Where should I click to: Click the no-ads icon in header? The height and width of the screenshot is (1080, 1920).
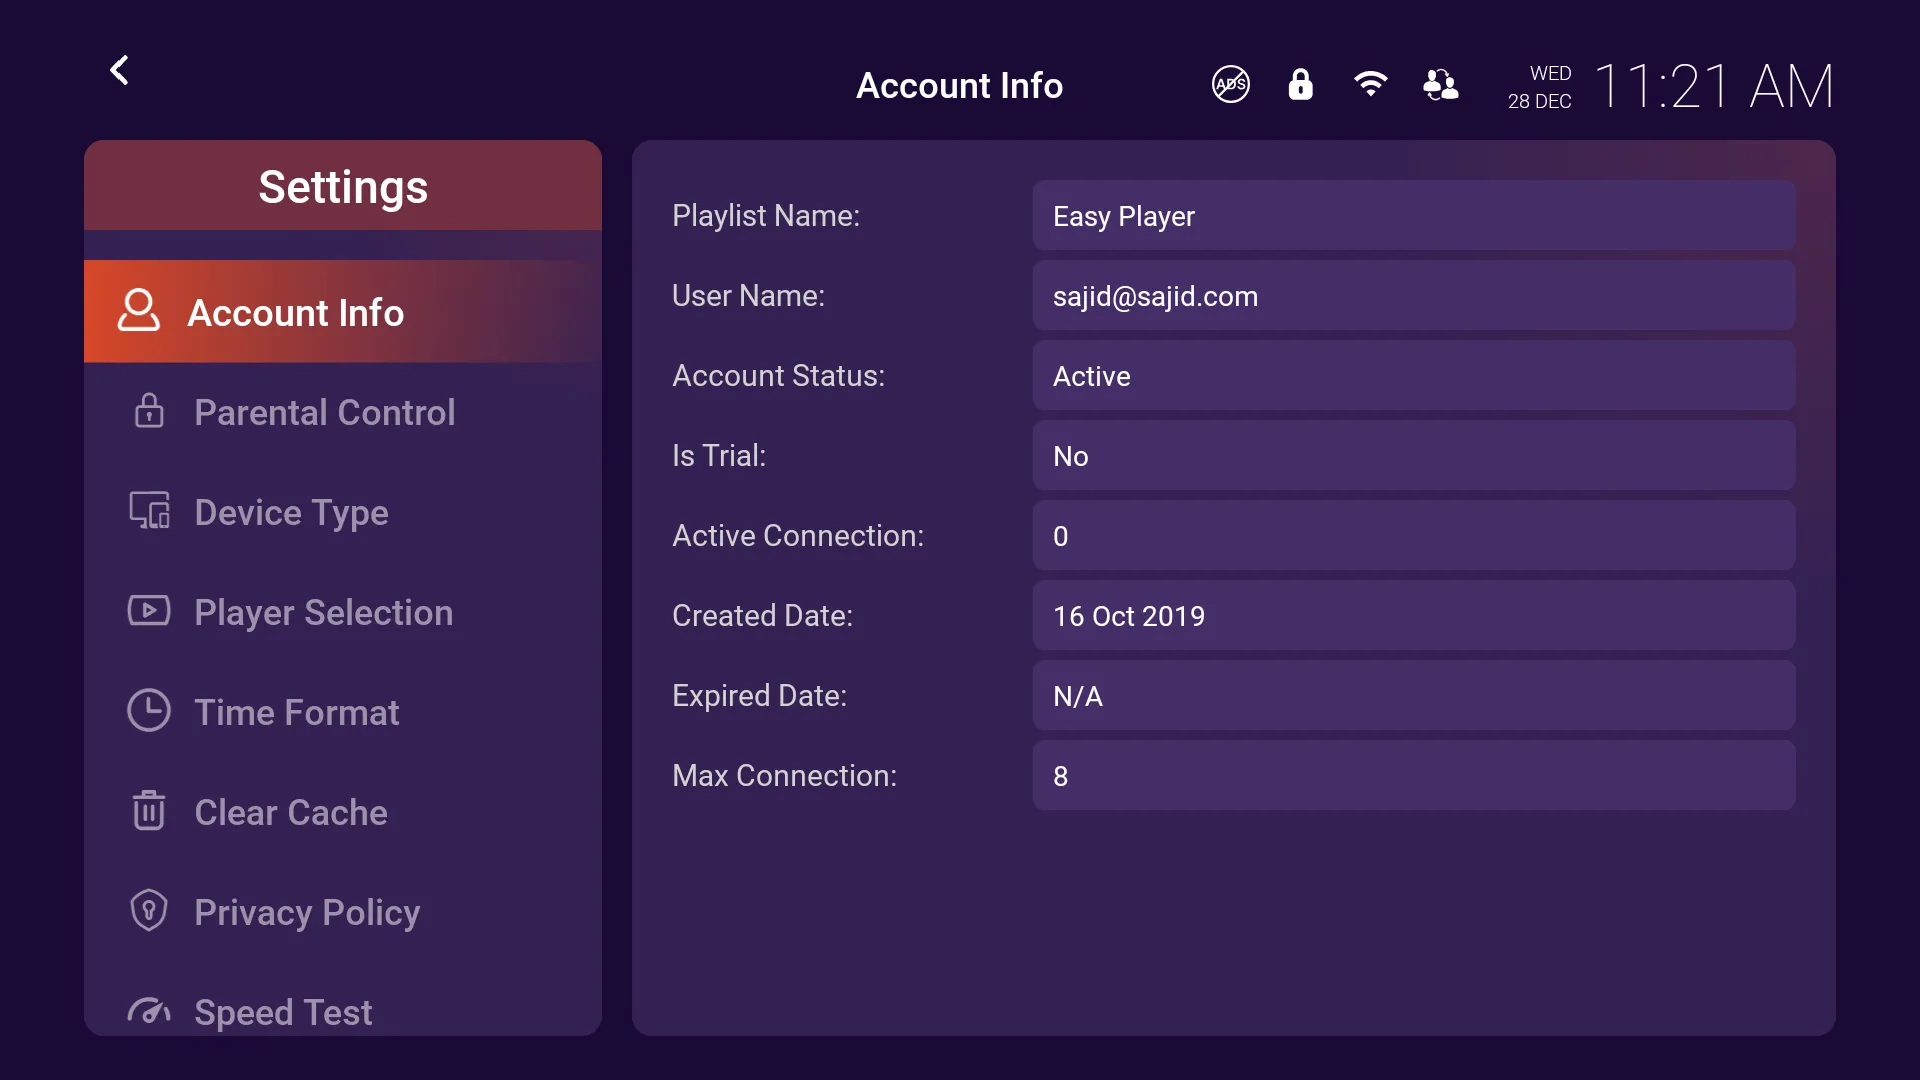[1231, 85]
